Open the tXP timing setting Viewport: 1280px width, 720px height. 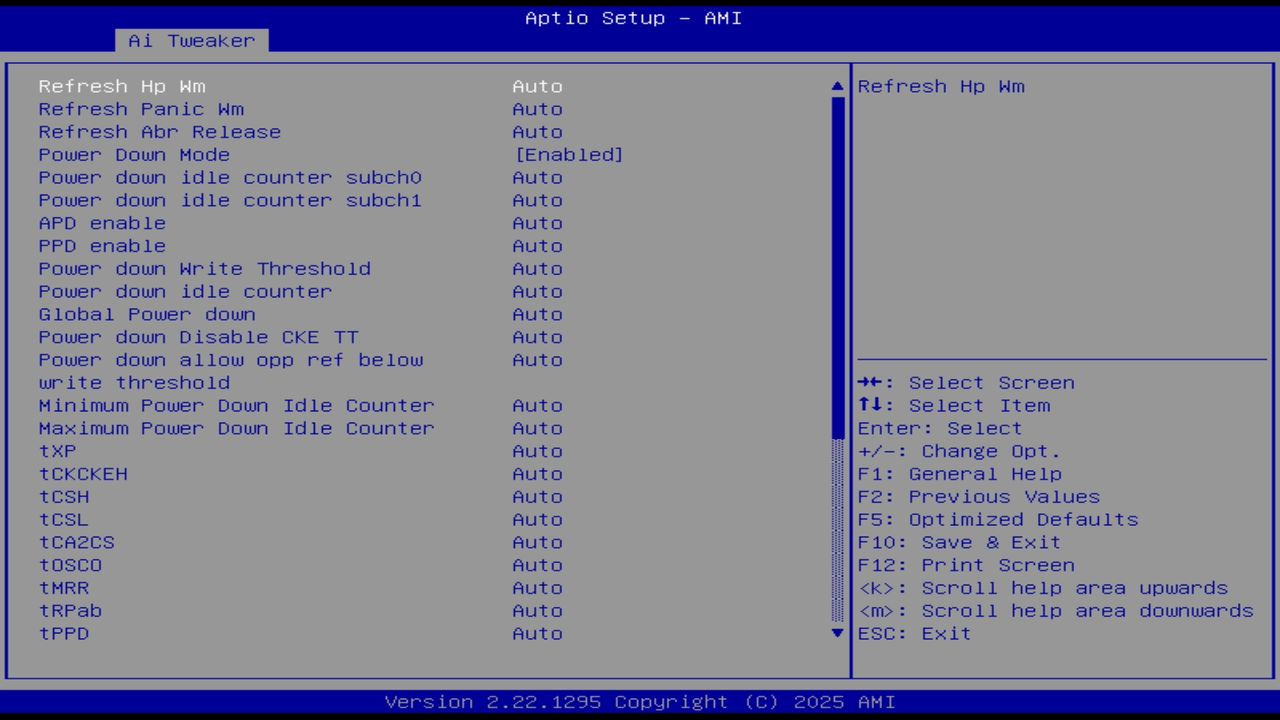(57, 450)
